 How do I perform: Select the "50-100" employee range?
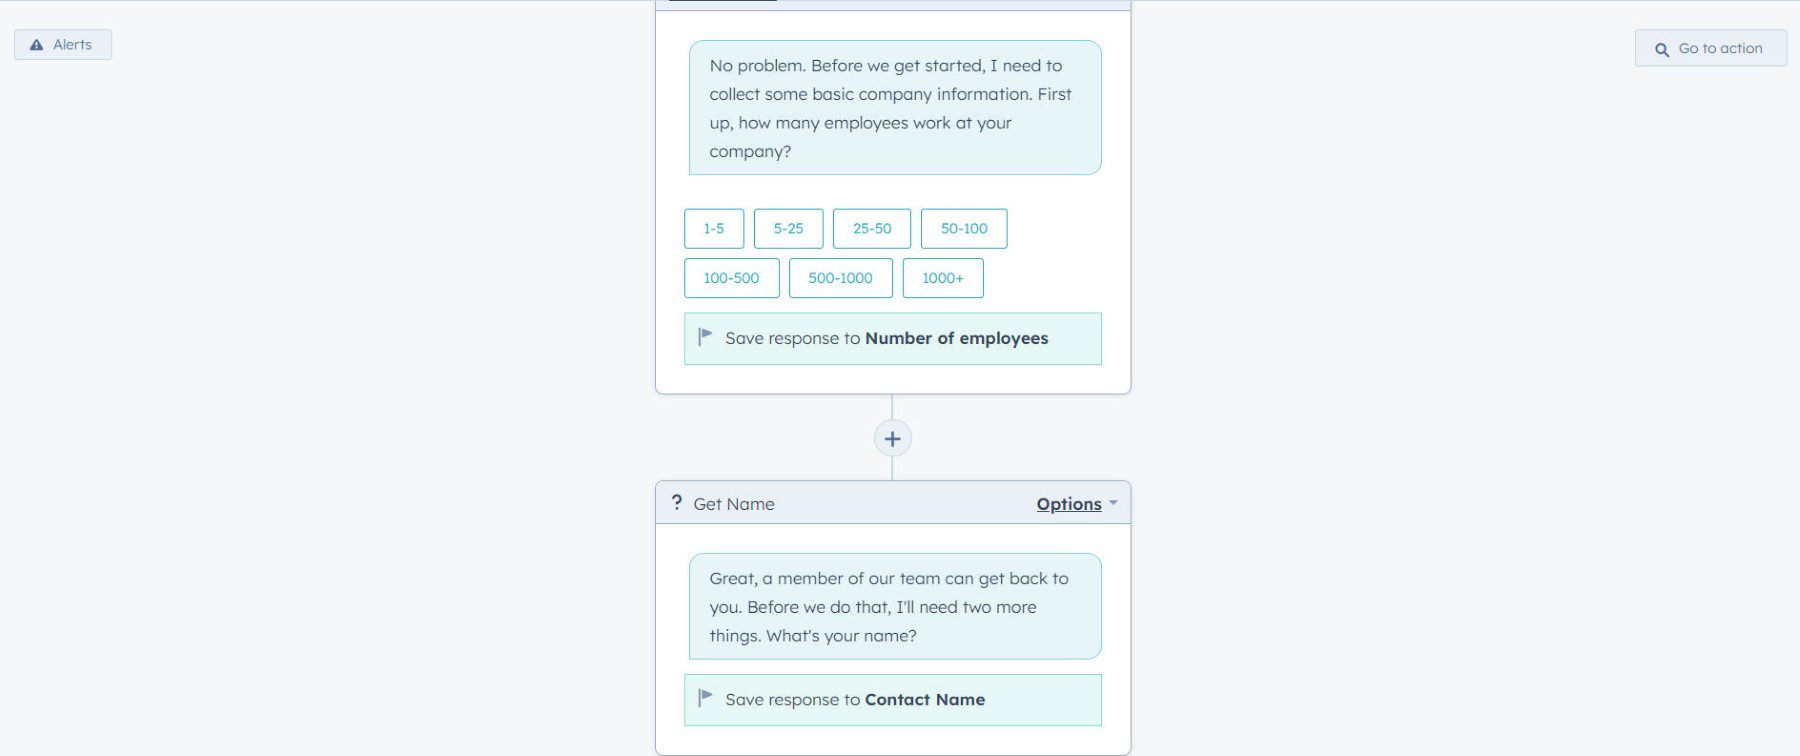click(x=963, y=228)
